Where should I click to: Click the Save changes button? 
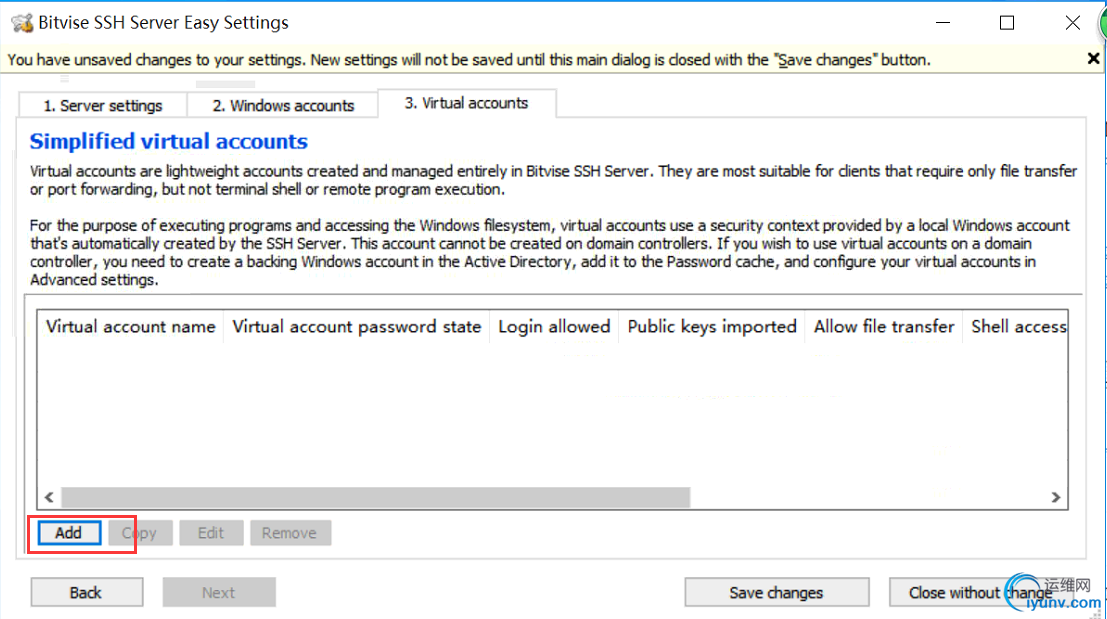[776, 592]
